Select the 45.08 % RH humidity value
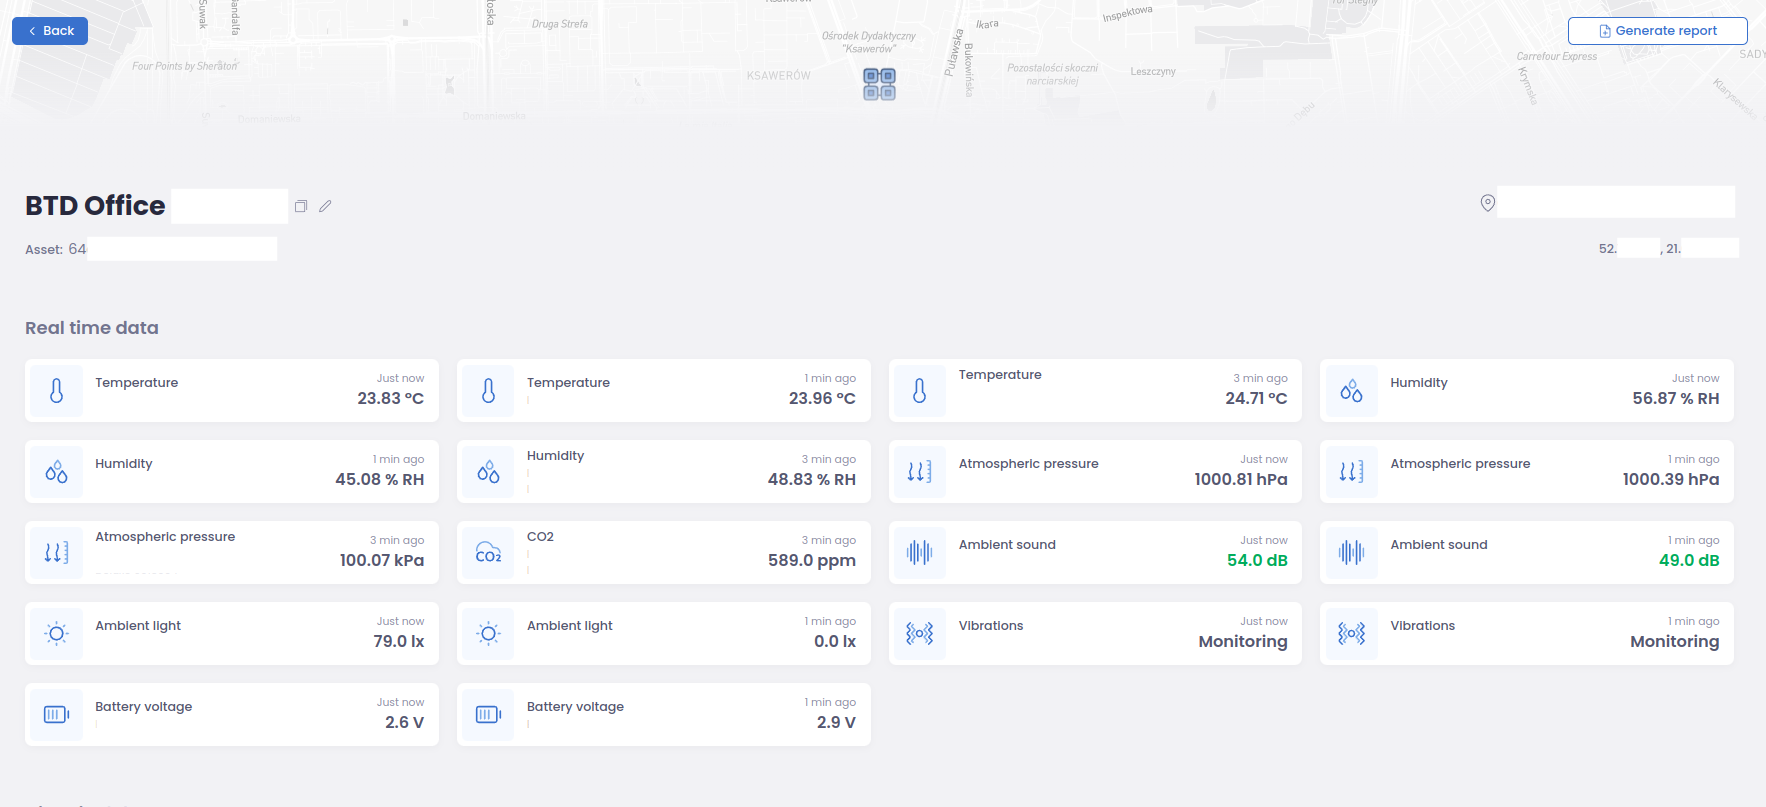The image size is (1766, 807). pos(380,479)
